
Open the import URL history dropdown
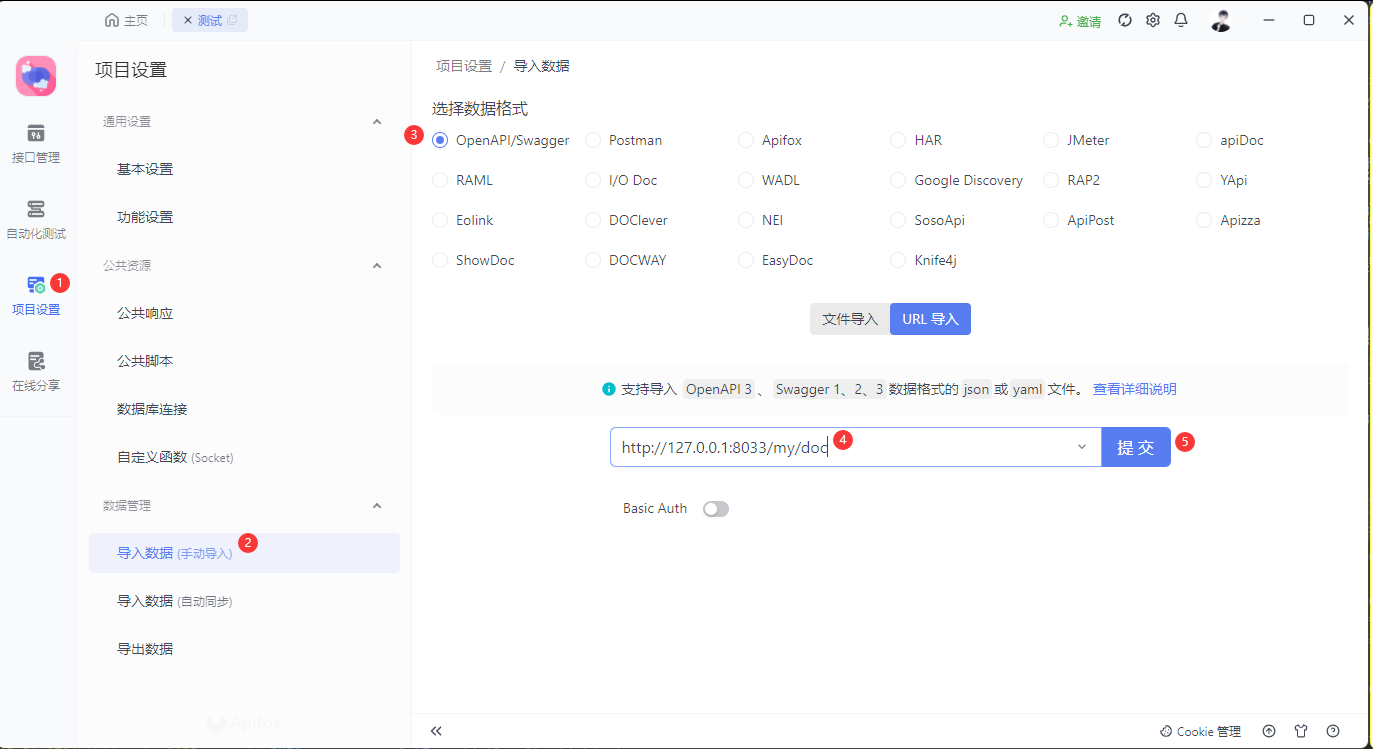pos(1081,447)
